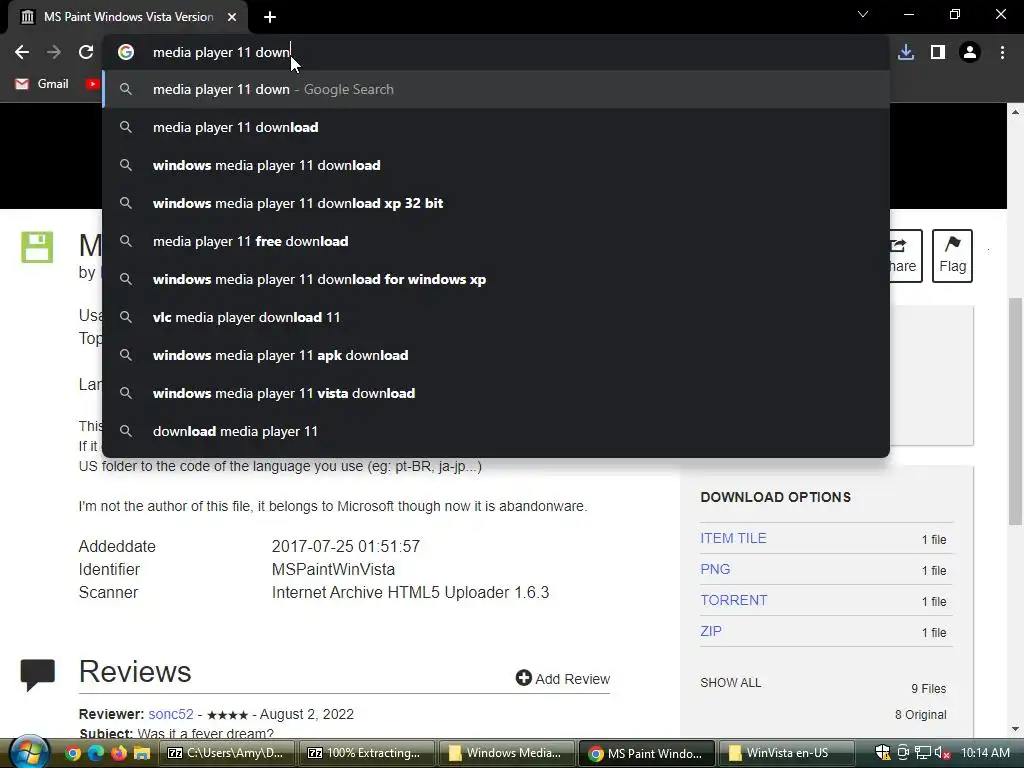Choose 'windows media player 11 apk download'
Viewport: 1024px width, 768px height.
tap(496, 355)
